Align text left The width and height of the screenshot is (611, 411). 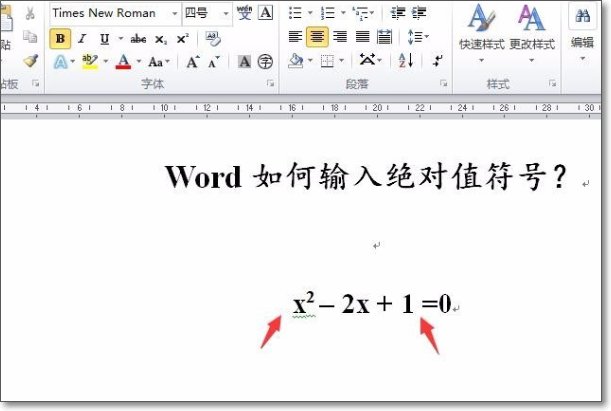pyautogui.click(x=295, y=37)
